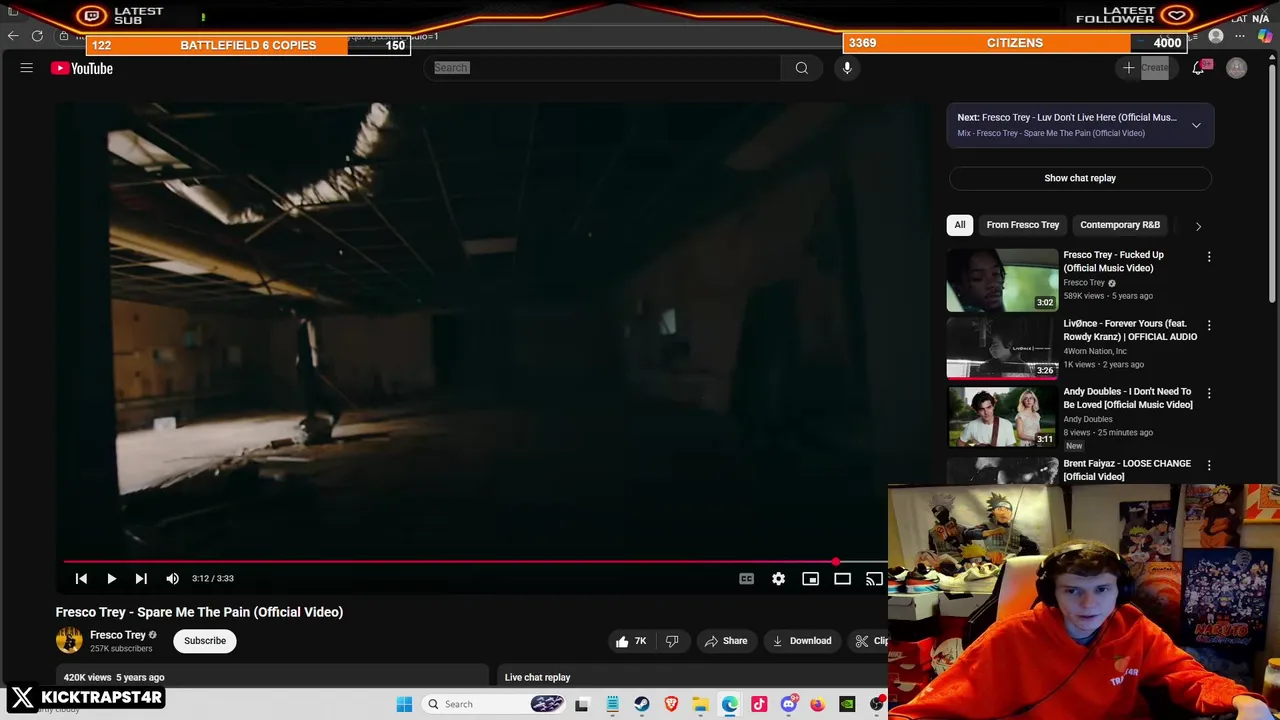Open Steam from the taskbar
Screen dimensions: 1280x720
[x=642, y=704]
